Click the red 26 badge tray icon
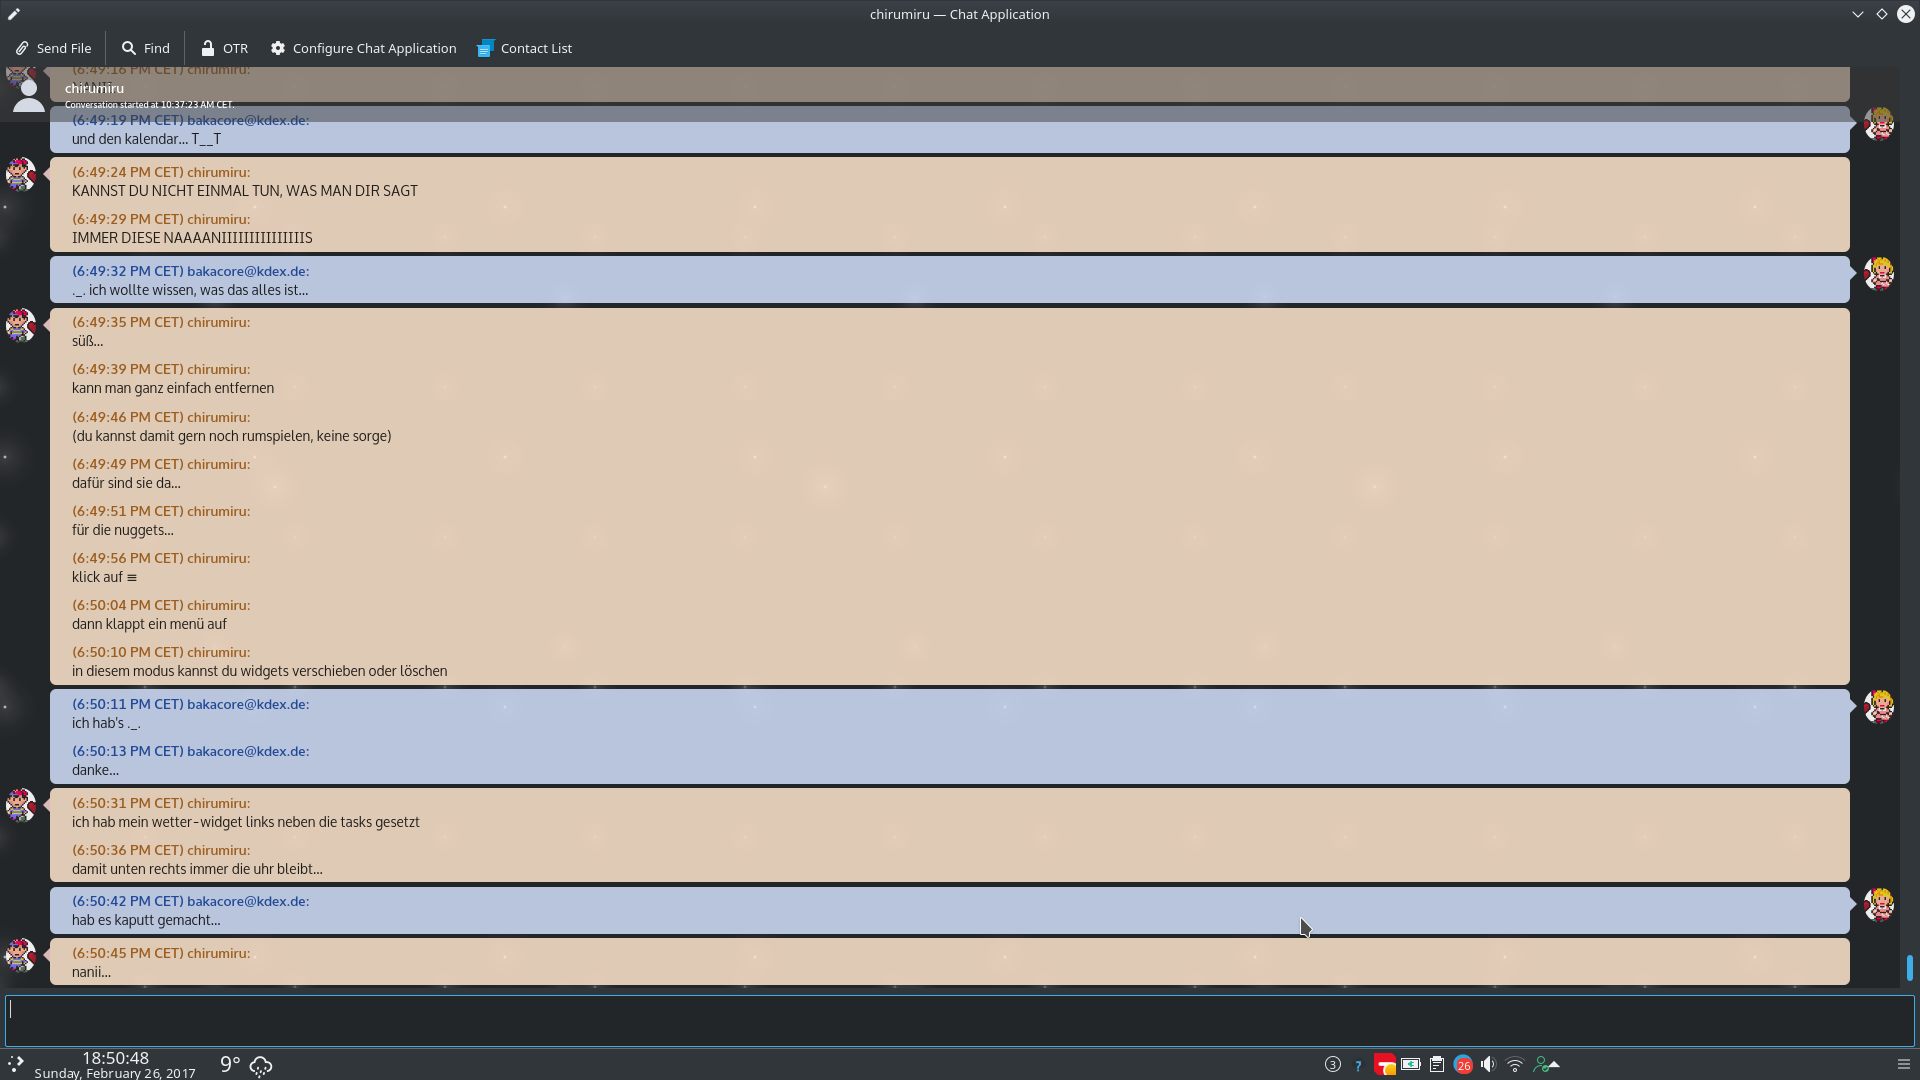 click(x=1463, y=1065)
